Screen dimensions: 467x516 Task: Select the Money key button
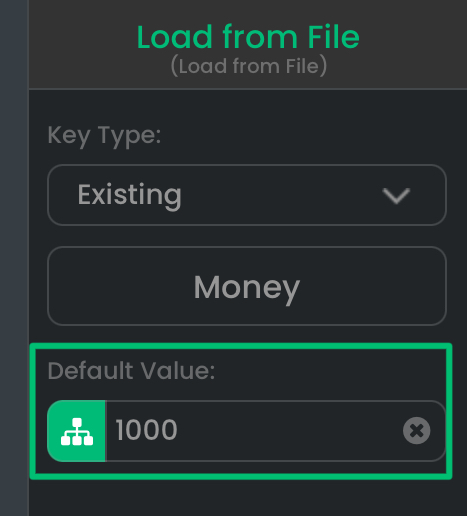(247, 286)
